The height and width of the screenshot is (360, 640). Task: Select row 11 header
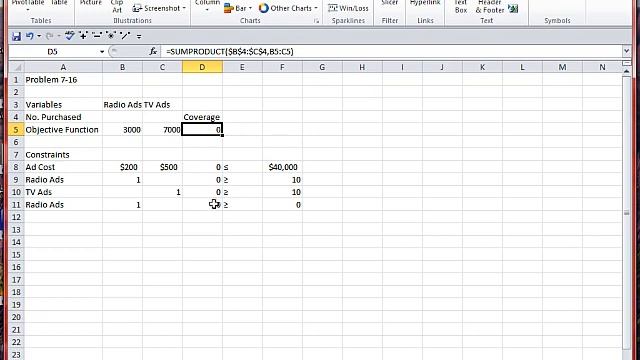tap(16, 204)
